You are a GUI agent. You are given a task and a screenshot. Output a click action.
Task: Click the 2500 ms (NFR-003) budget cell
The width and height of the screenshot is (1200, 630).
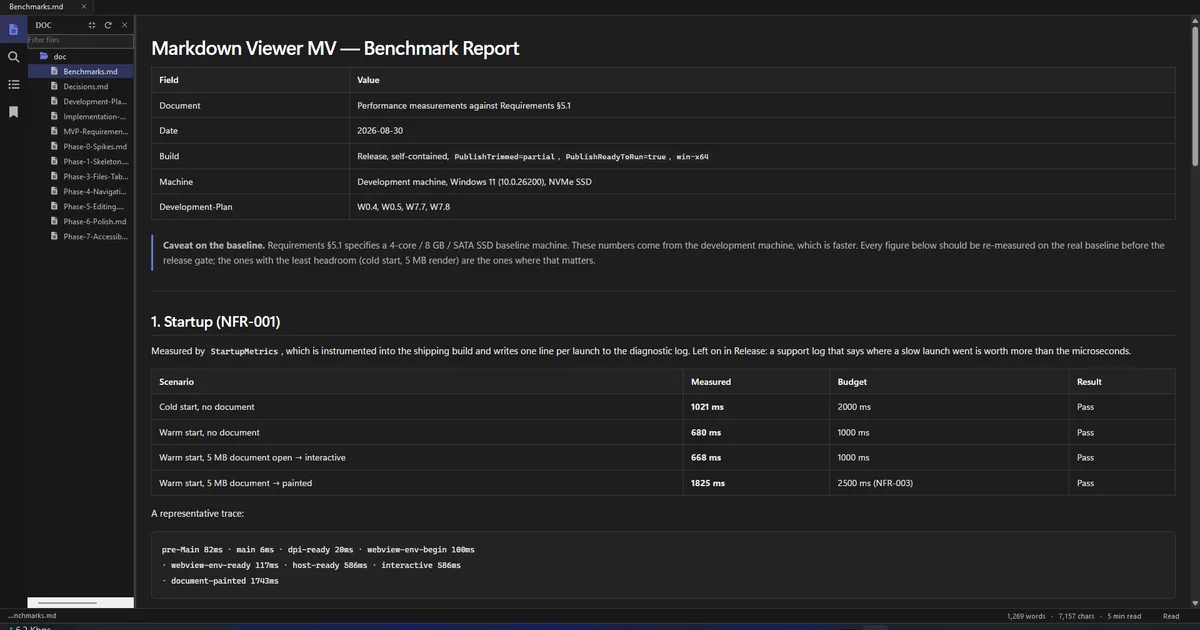[948, 483]
